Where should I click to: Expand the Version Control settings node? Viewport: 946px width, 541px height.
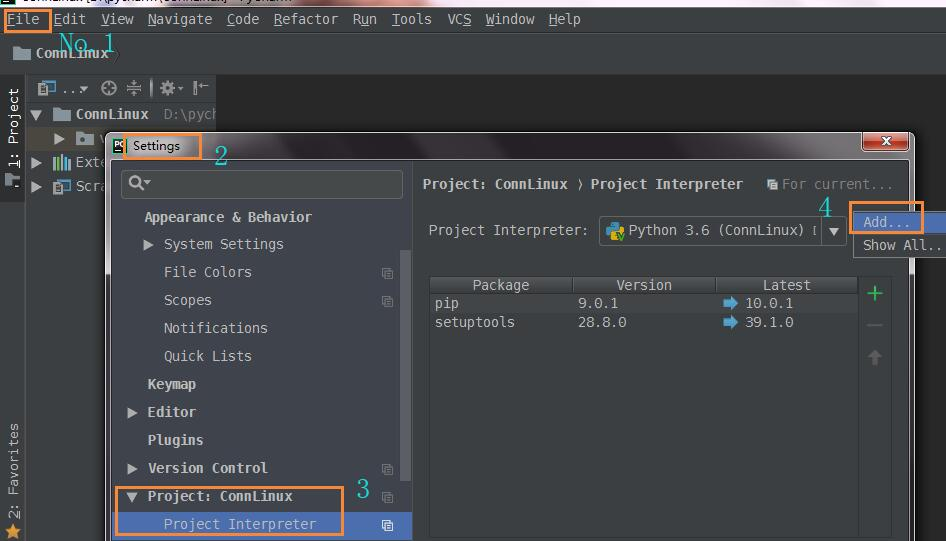coord(133,468)
